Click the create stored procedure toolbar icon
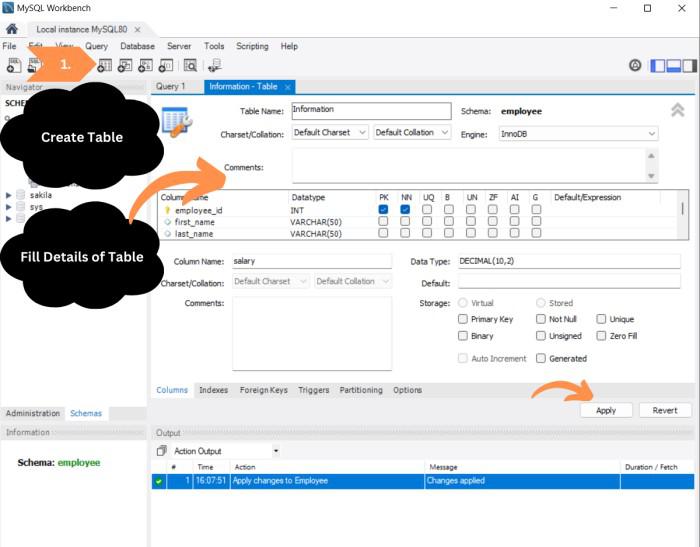 point(145,65)
